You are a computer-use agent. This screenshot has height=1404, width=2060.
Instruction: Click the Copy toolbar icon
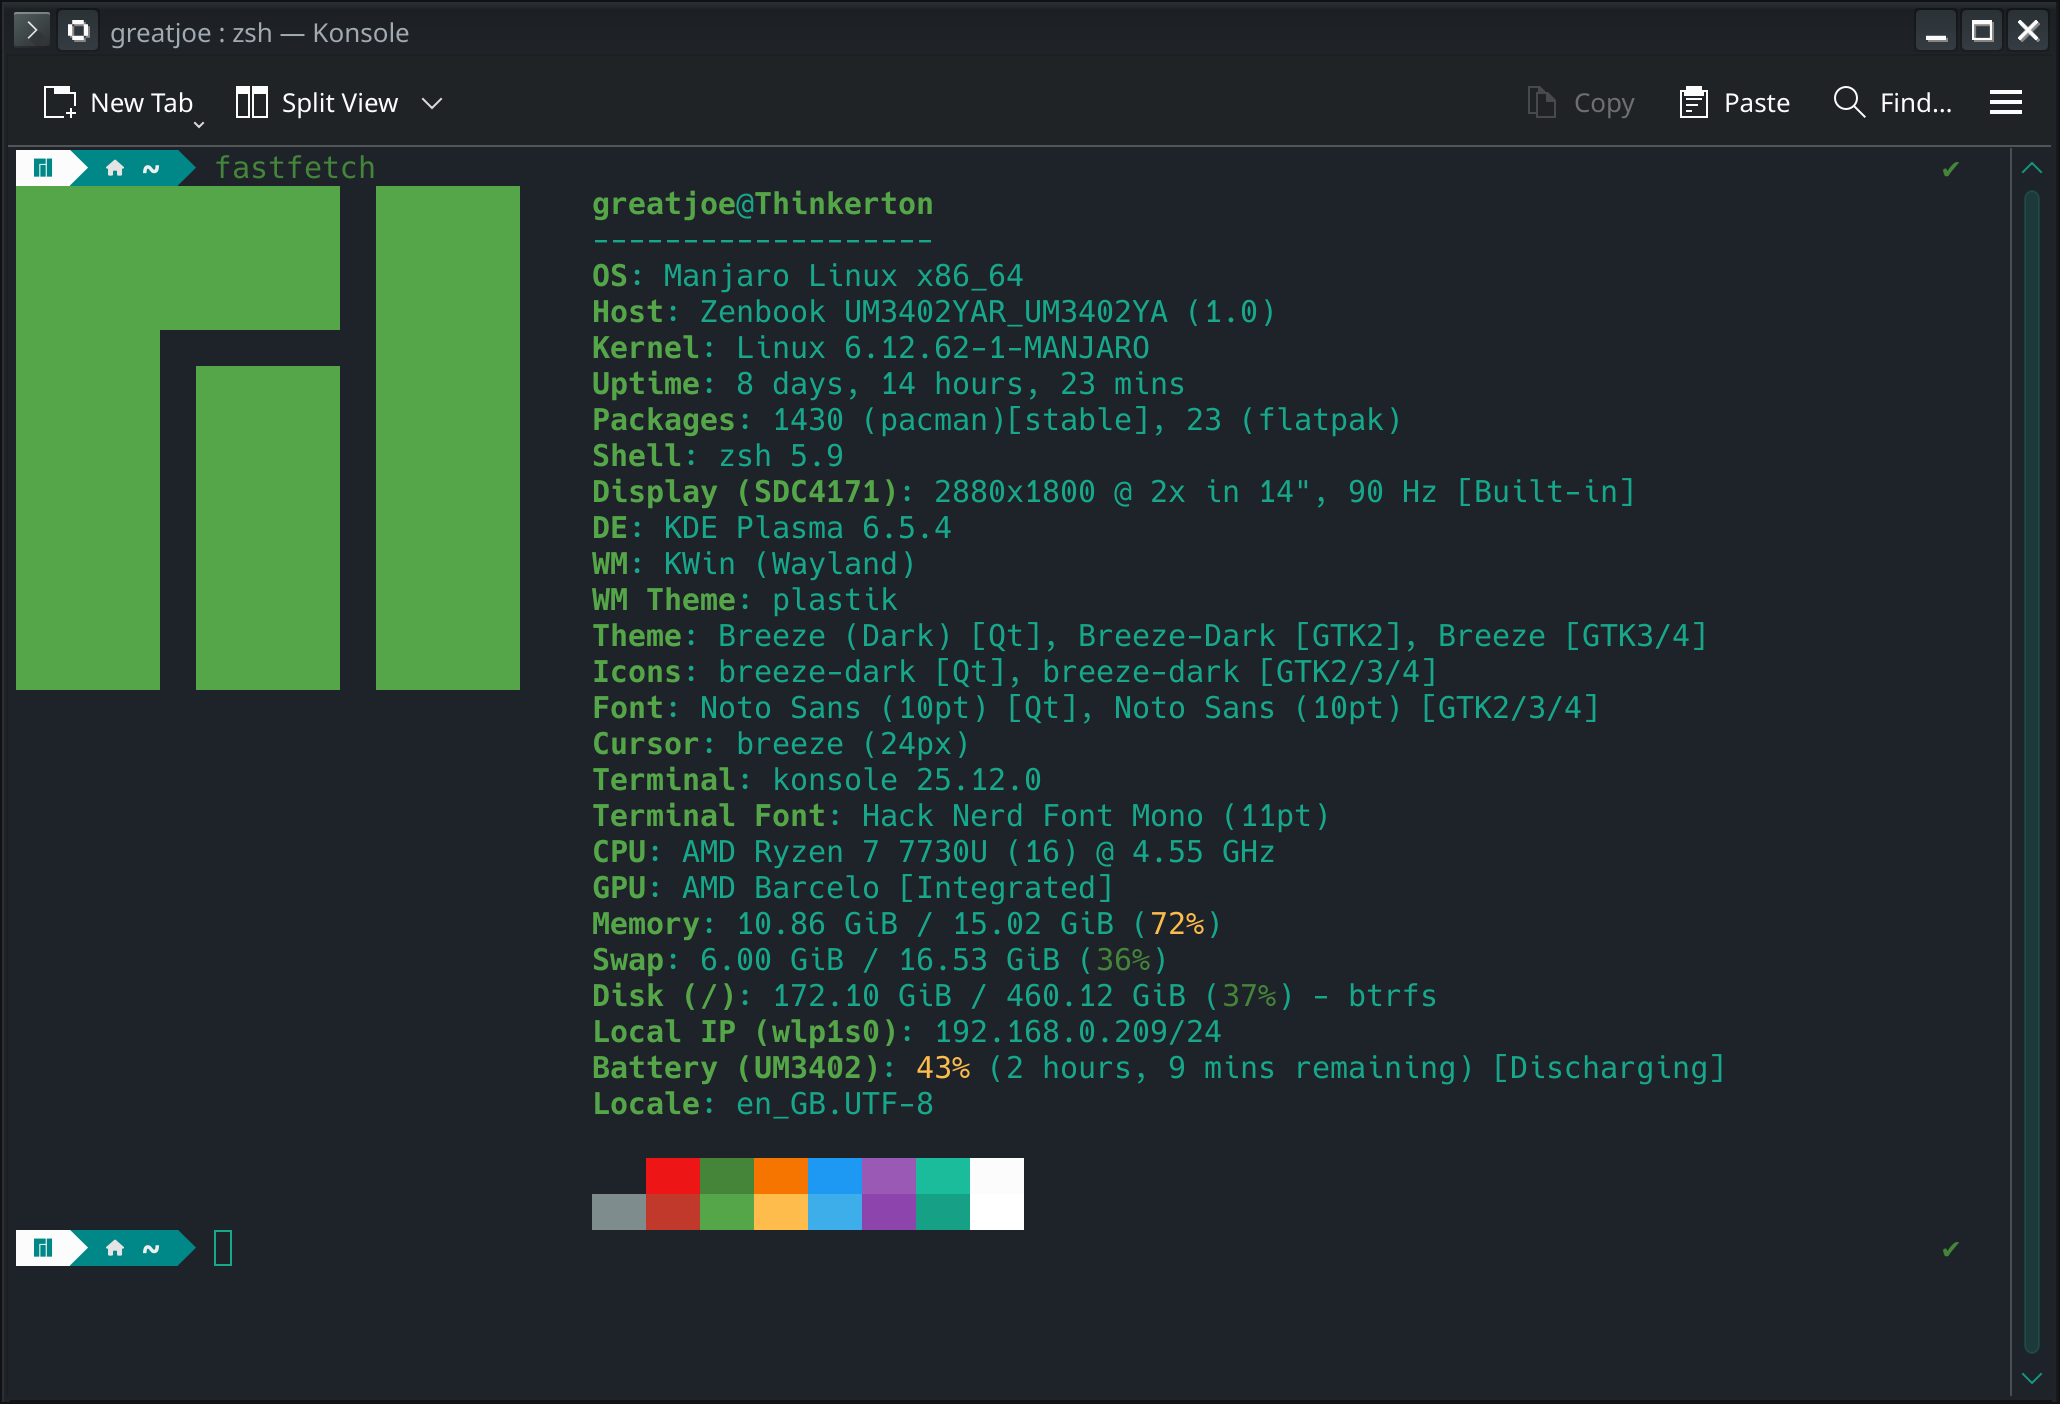tap(1541, 103)
